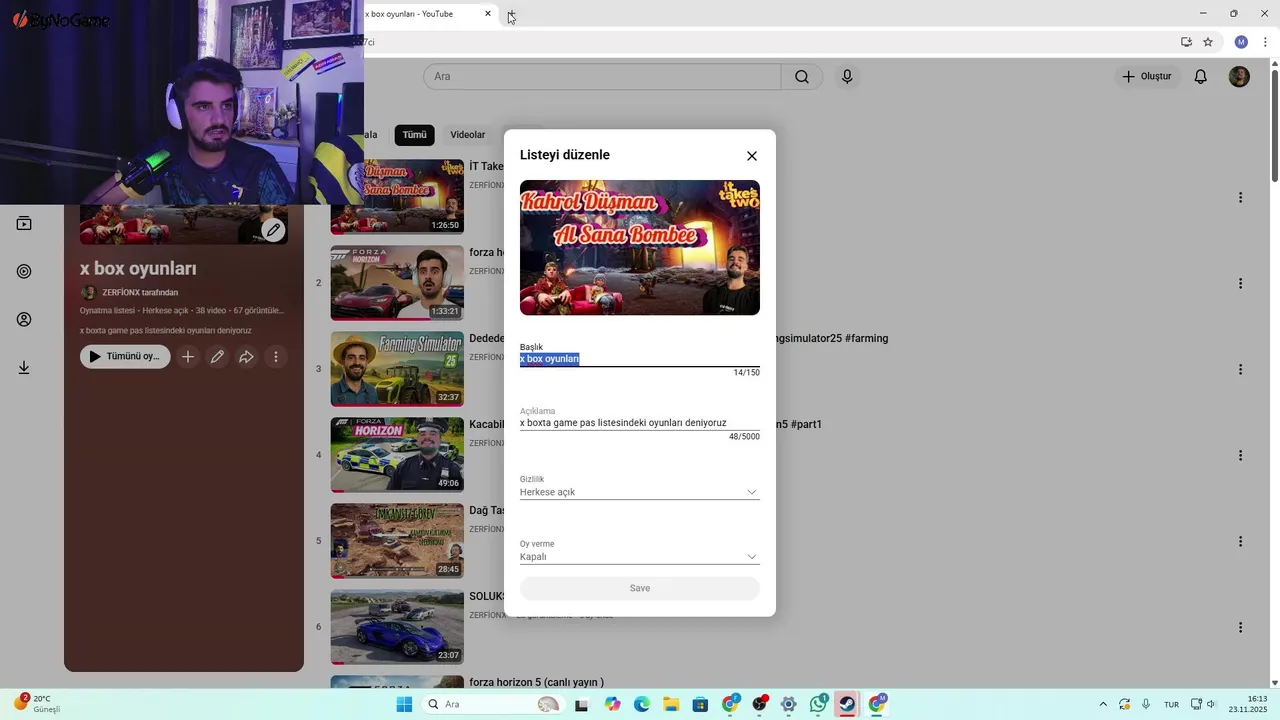Open 'forza horizon 5 (canlı yayın)' title
This screenshot has width=1280, height=720.
pos(536,682)
